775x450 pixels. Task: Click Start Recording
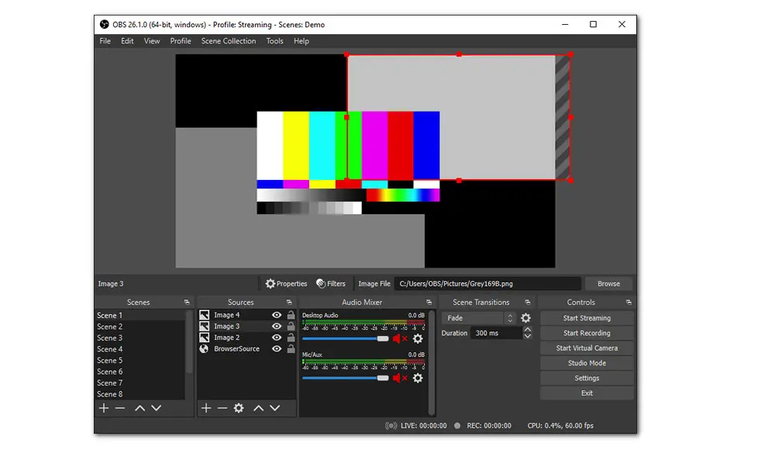(587, 333)
